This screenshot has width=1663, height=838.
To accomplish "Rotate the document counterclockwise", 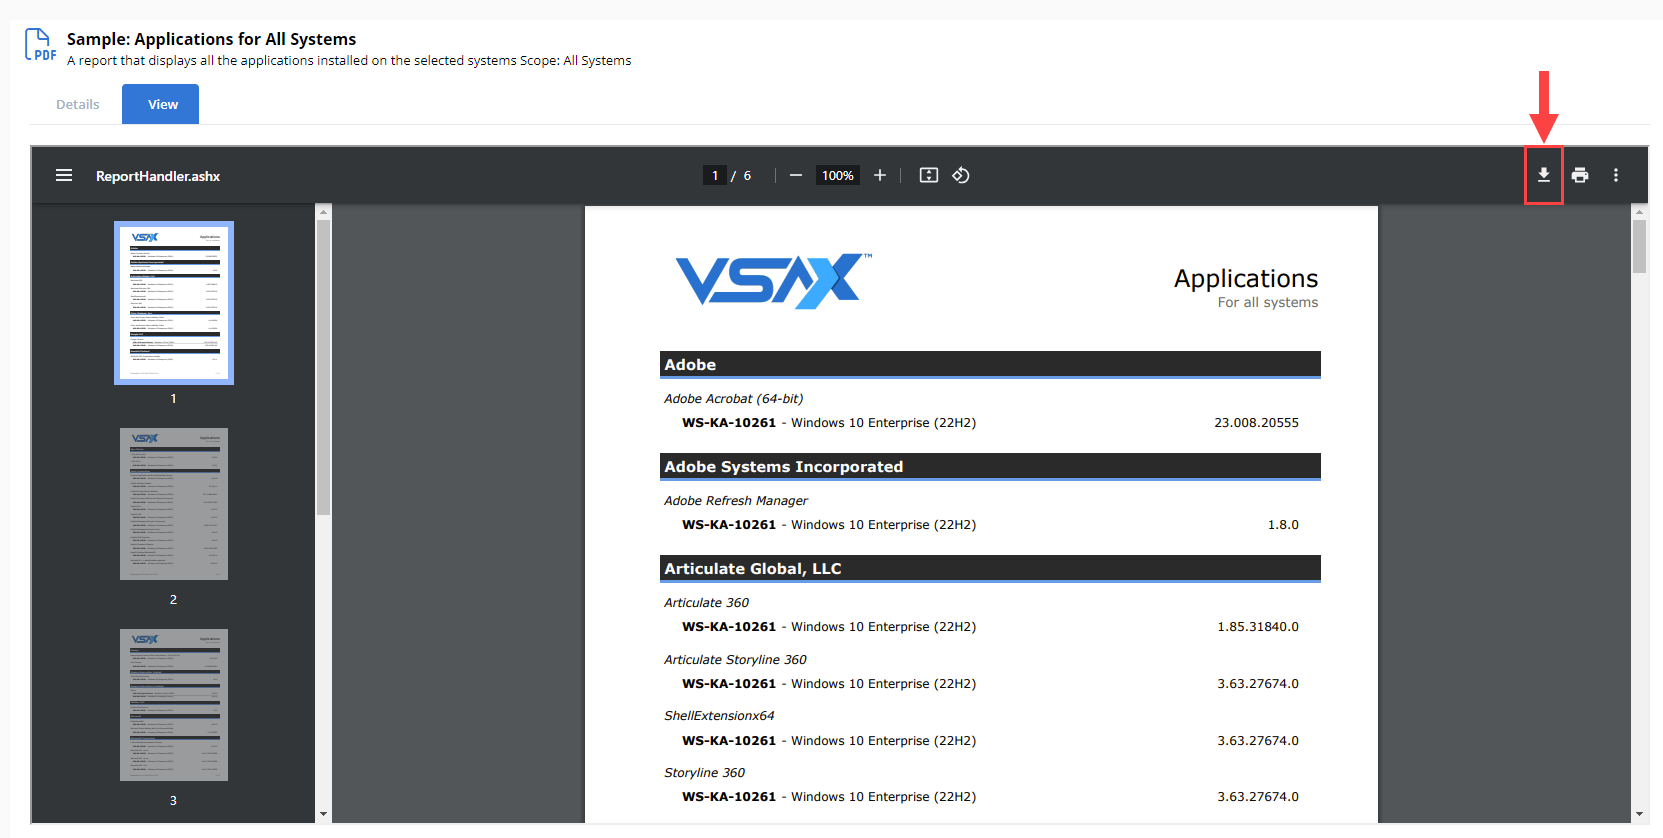I will pyautogui.click(x=961, y=175).
